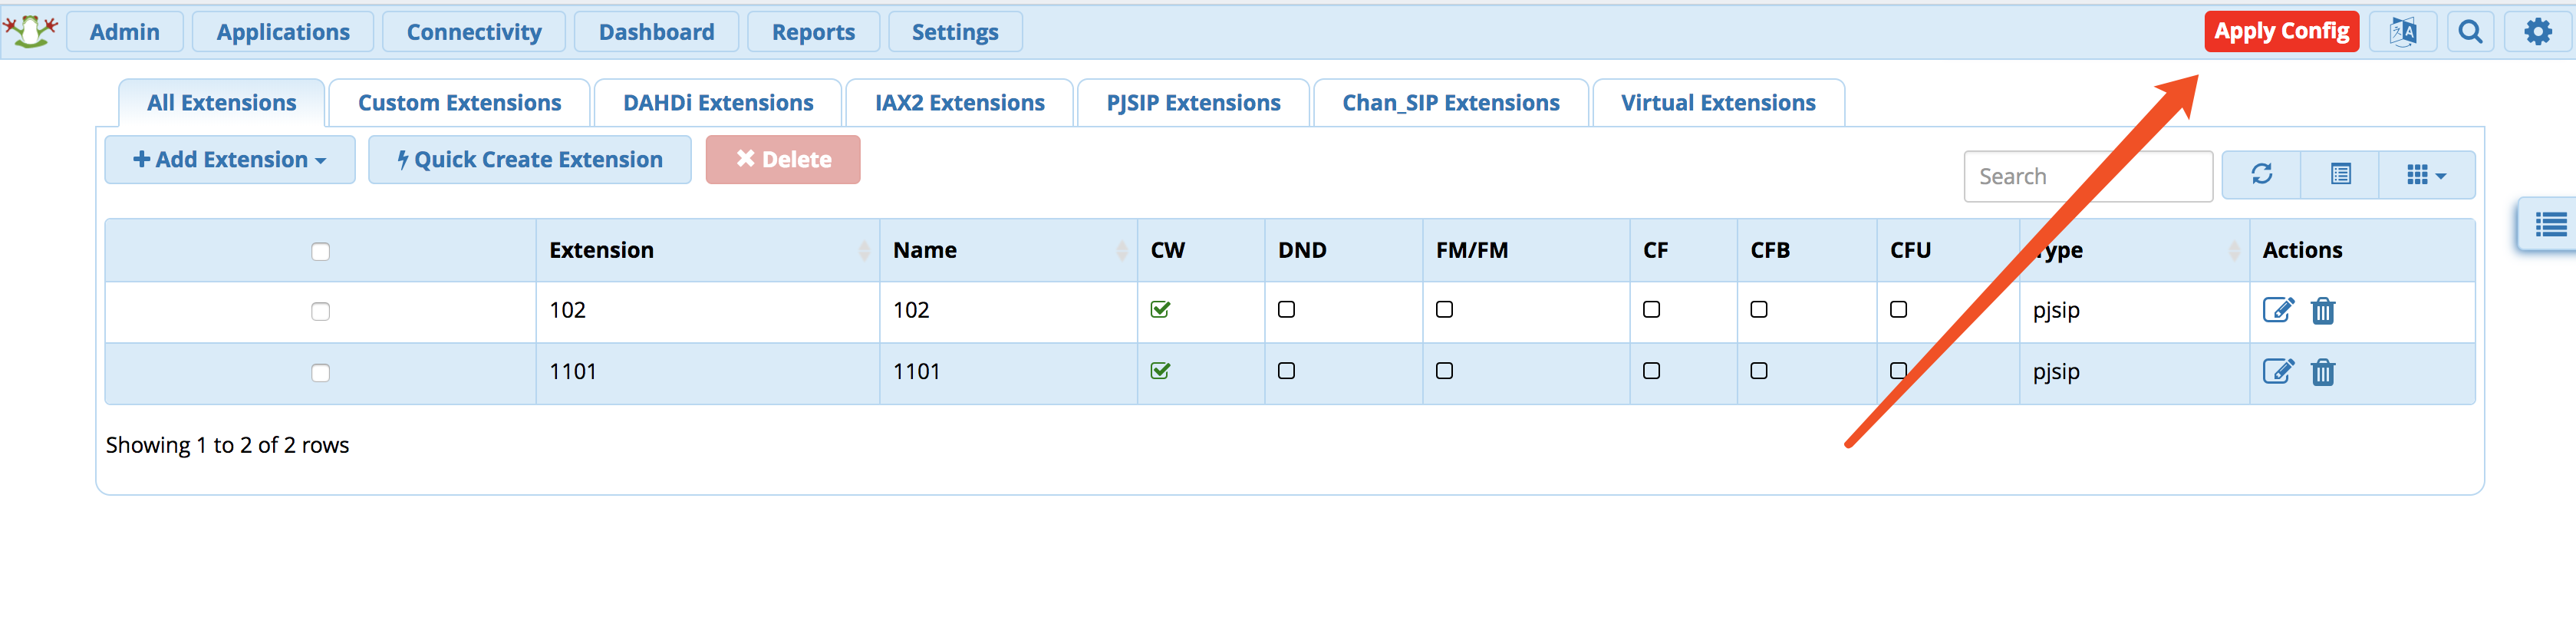The height and width of the screenshot is (617, 2576).
Task: Refresh the extensions table
Action: (x=2261, y=175)
